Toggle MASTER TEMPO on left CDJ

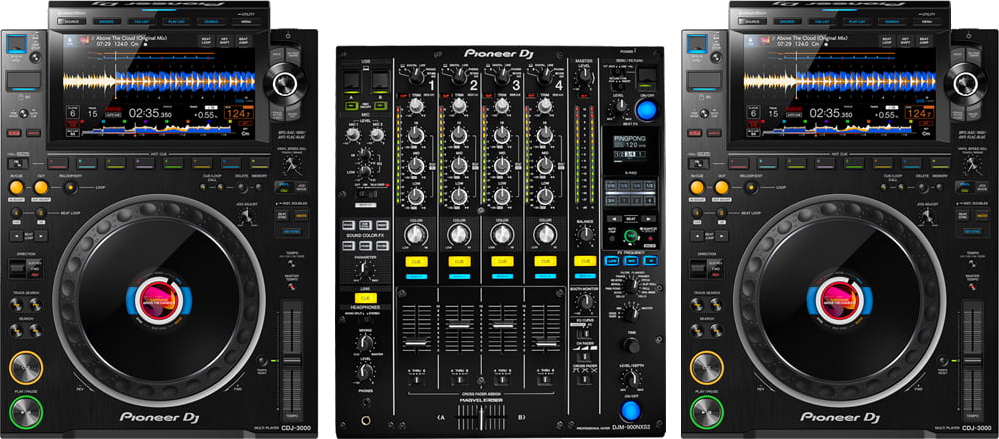click(x=293, y=285)
